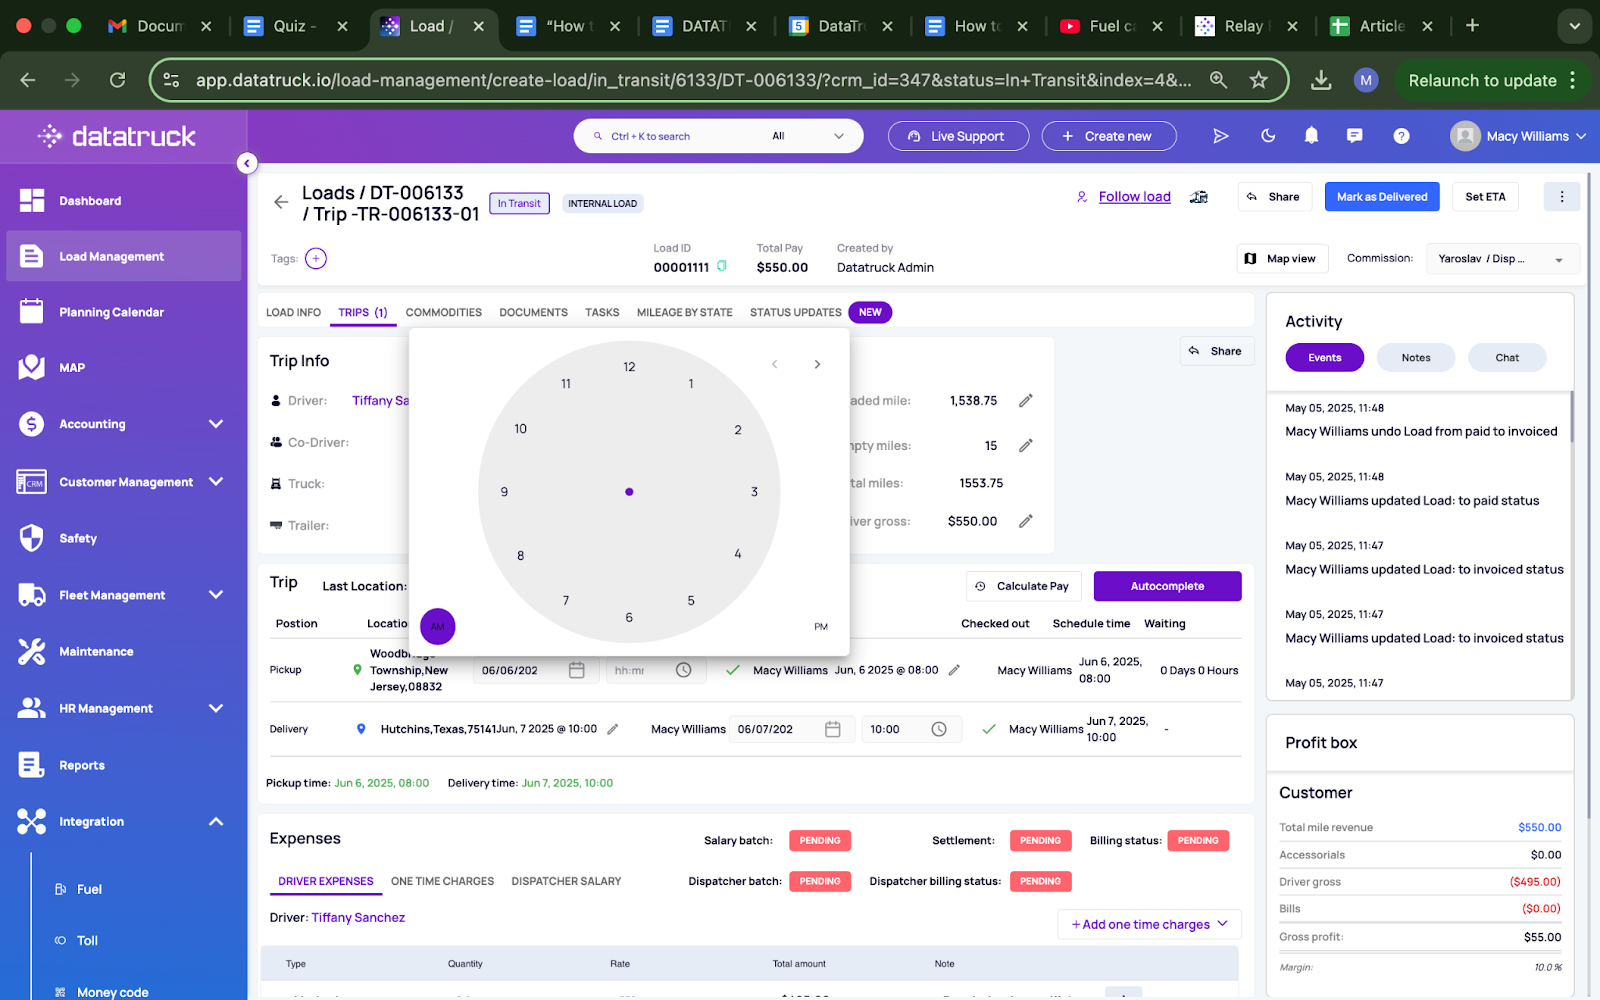The height and width of the screenshot is (1000, 1600).
Task: Expand HR Management sidebar menu
Action: [216, 708]
